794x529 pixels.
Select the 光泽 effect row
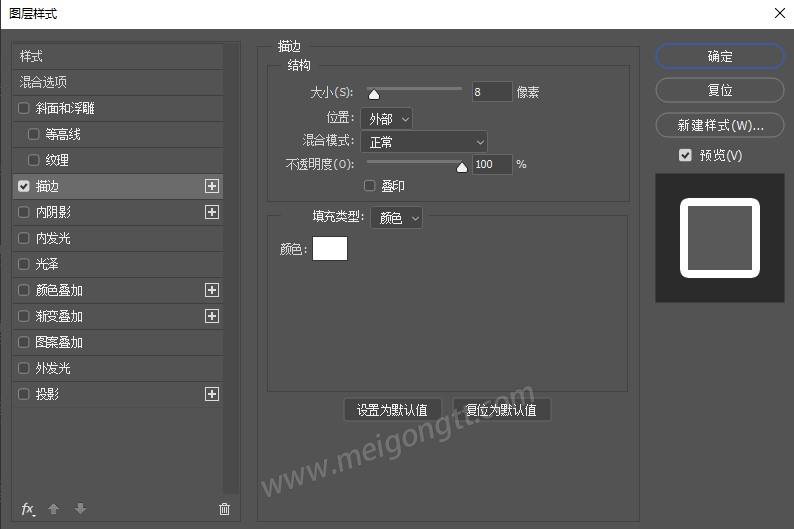tap(117, 264)
